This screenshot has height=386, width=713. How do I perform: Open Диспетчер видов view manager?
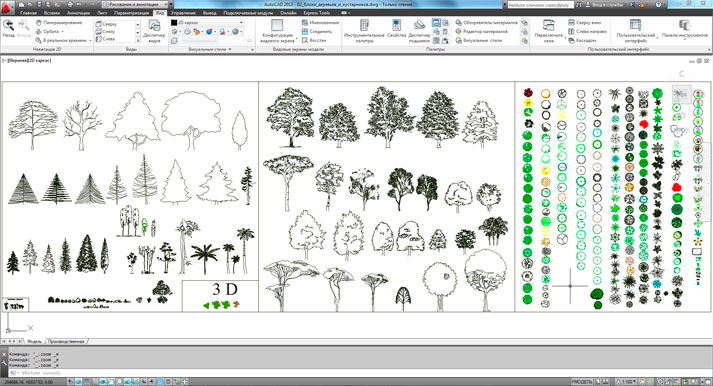point(154,31)
